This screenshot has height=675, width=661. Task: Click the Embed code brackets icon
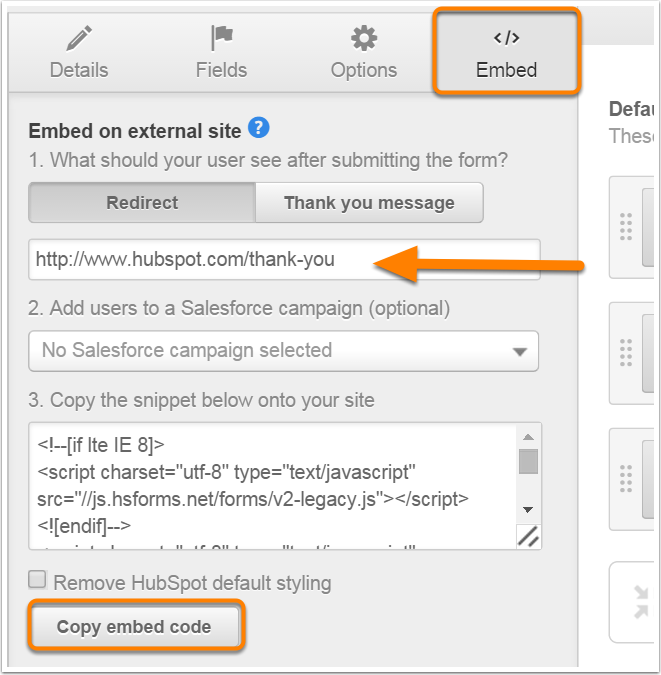506,38
